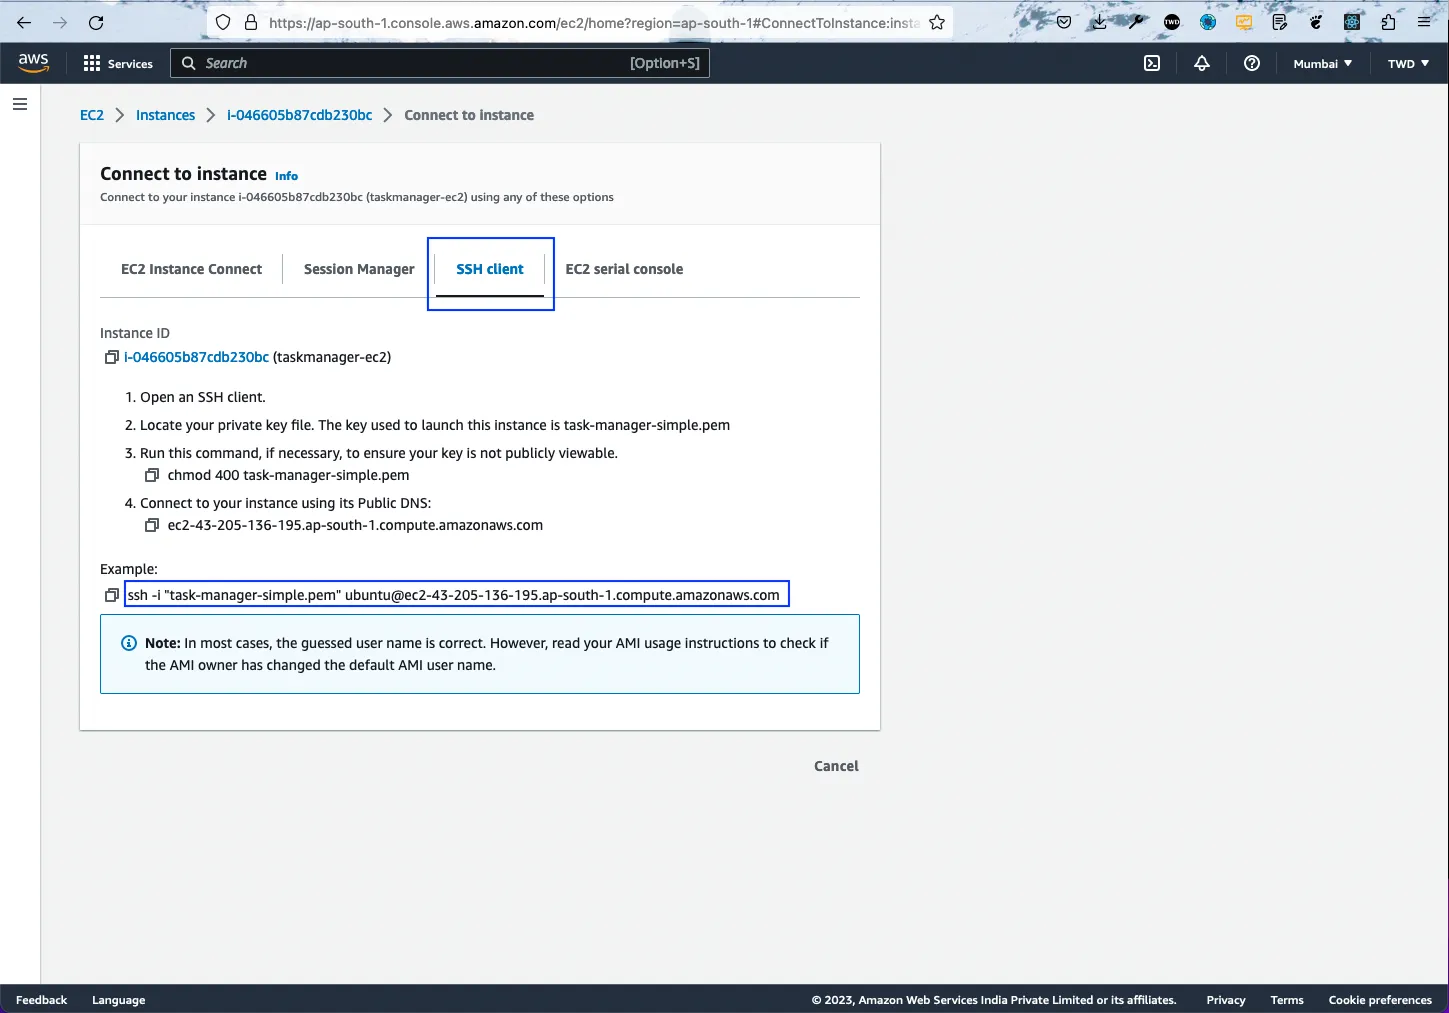Click the padlock site security icon
1449x1013 pixels.
click(250, 22)
